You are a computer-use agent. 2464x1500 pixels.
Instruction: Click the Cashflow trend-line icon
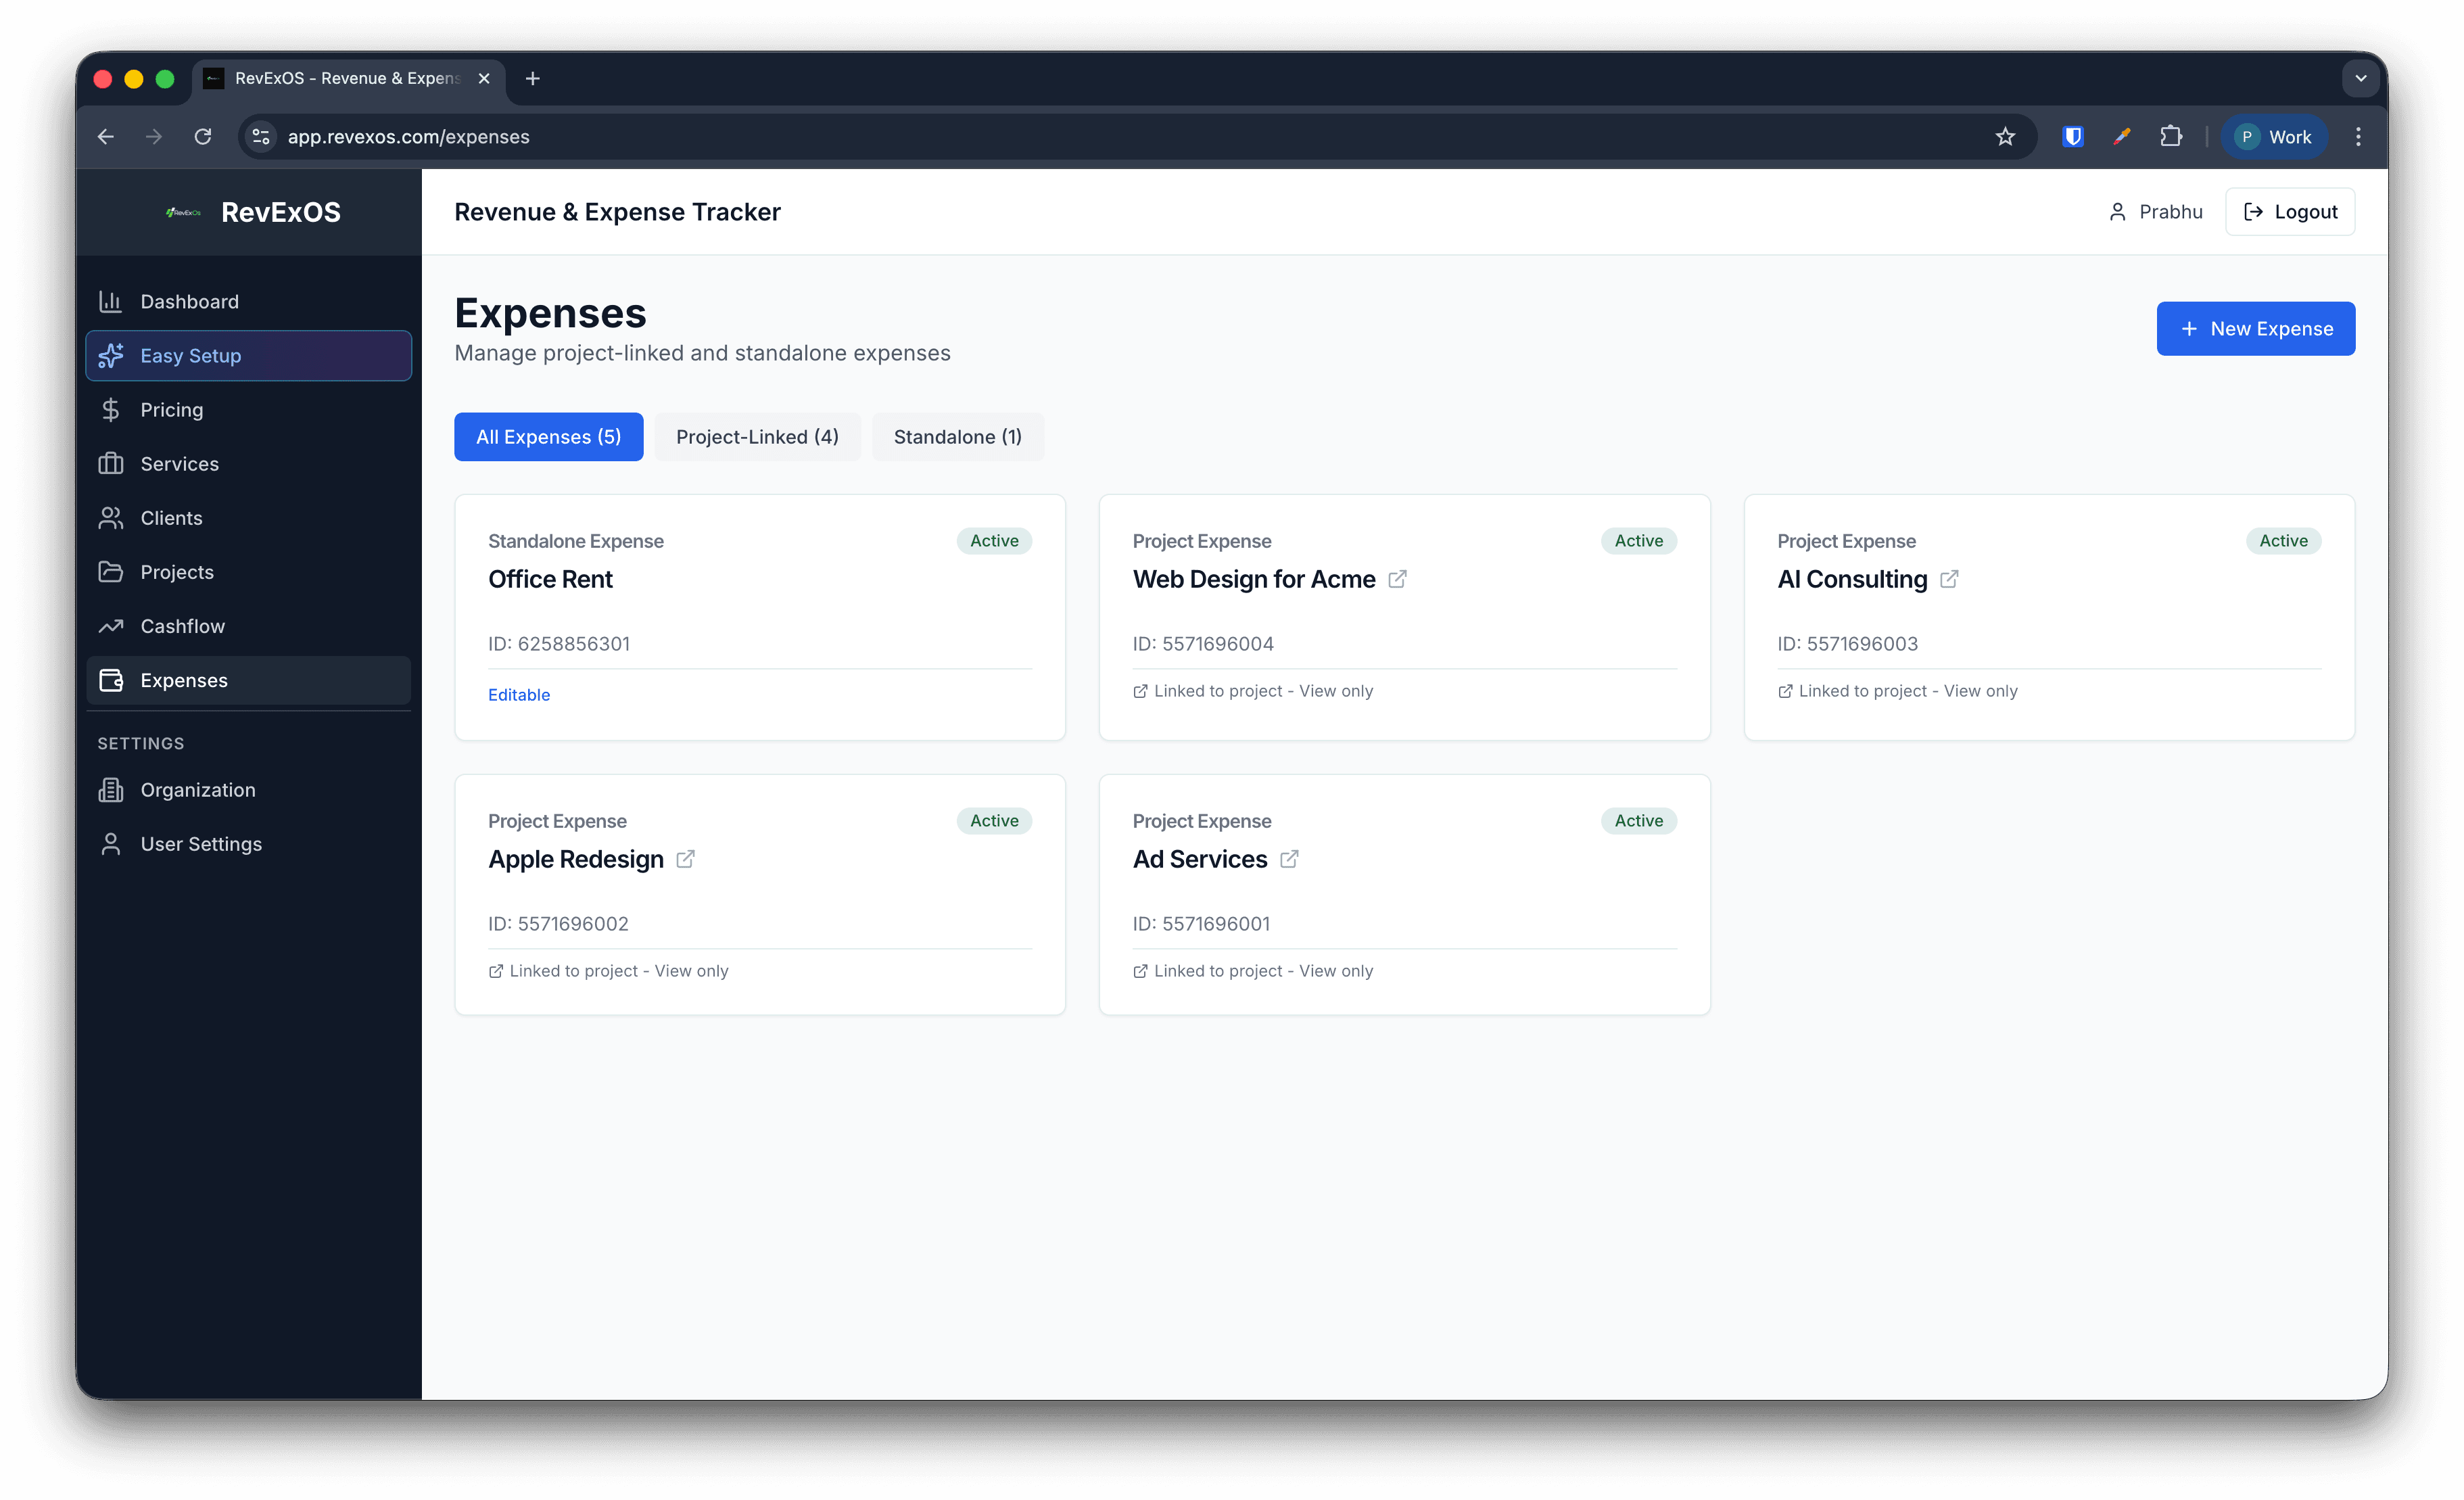tap(110, 625)
